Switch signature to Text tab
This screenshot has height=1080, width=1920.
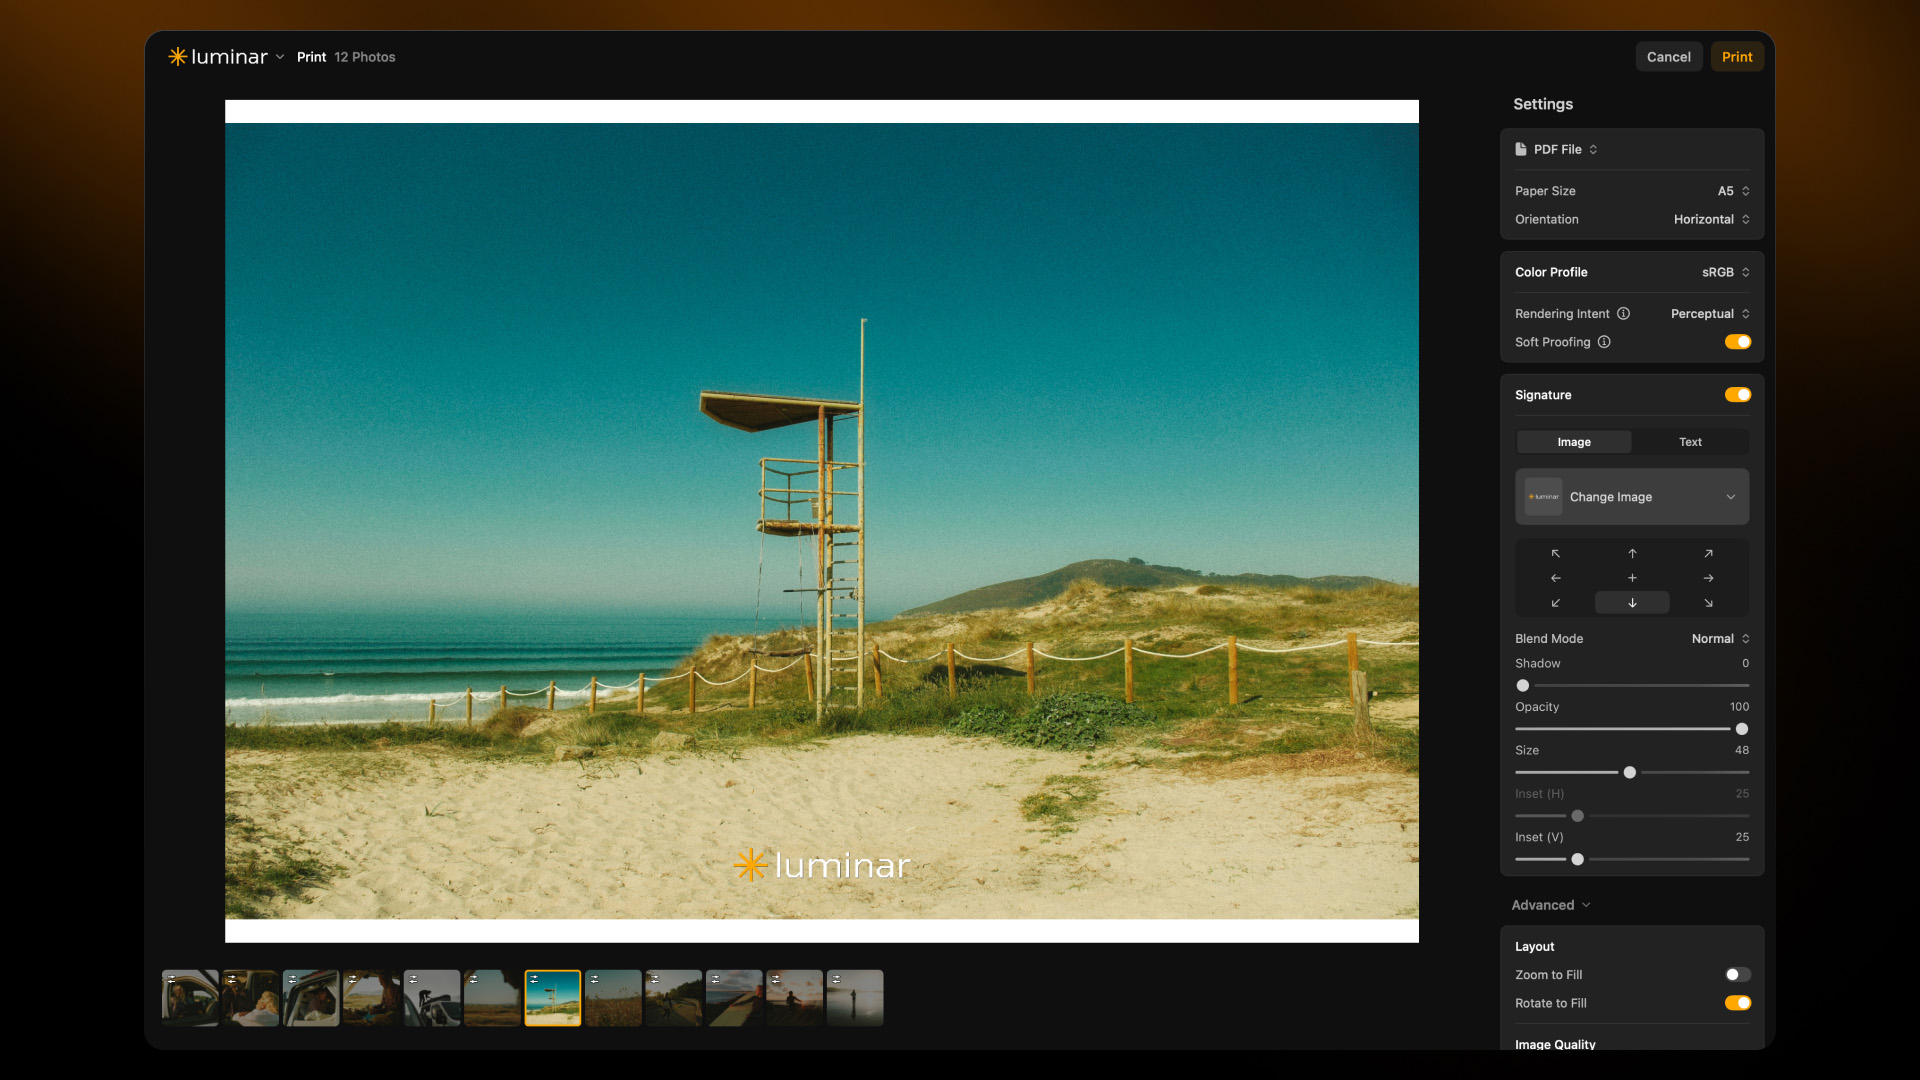1690,442
